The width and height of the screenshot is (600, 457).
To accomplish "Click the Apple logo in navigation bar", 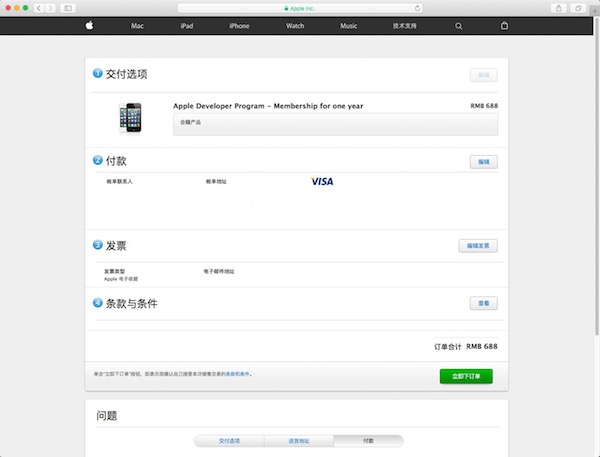I will coord(88,26).
